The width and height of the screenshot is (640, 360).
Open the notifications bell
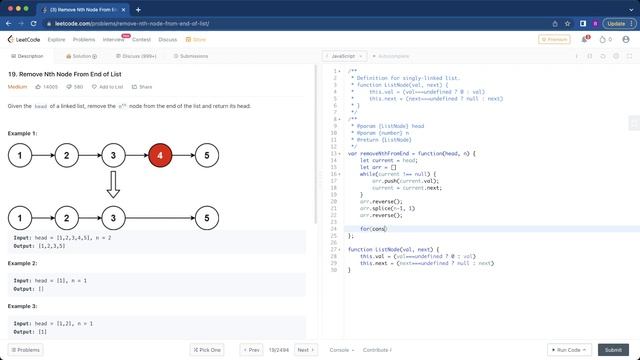pos(584,40)
